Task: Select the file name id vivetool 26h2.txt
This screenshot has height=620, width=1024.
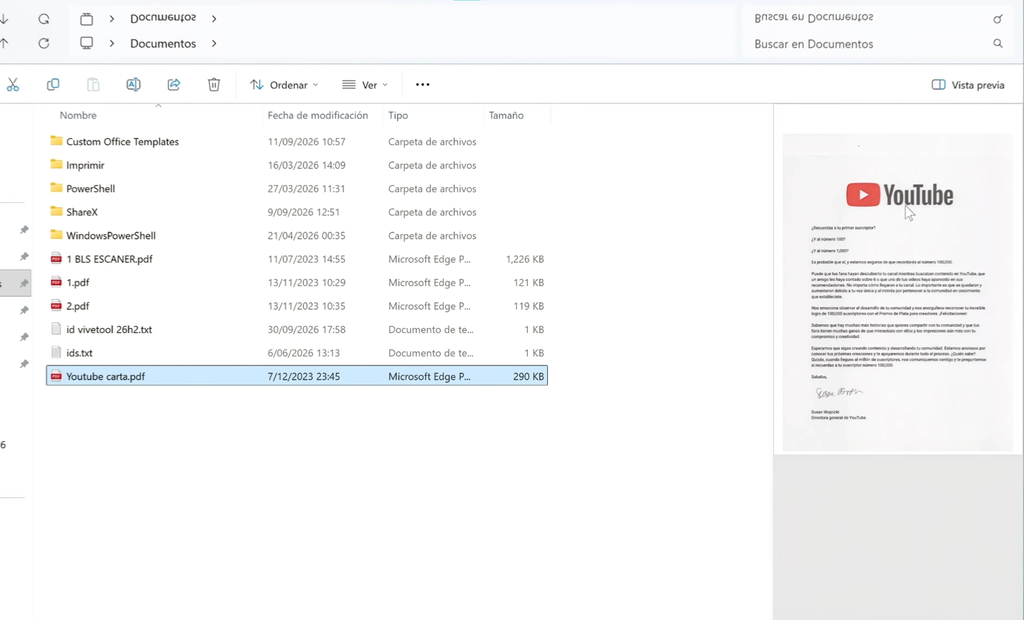Action: pyautogui.click(x=109, y=329)
